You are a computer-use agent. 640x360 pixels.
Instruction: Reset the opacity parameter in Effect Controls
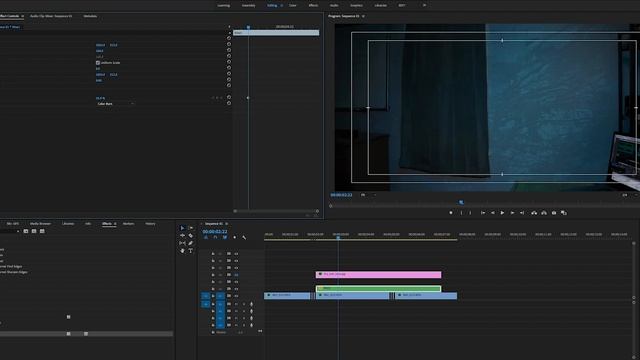229,98
